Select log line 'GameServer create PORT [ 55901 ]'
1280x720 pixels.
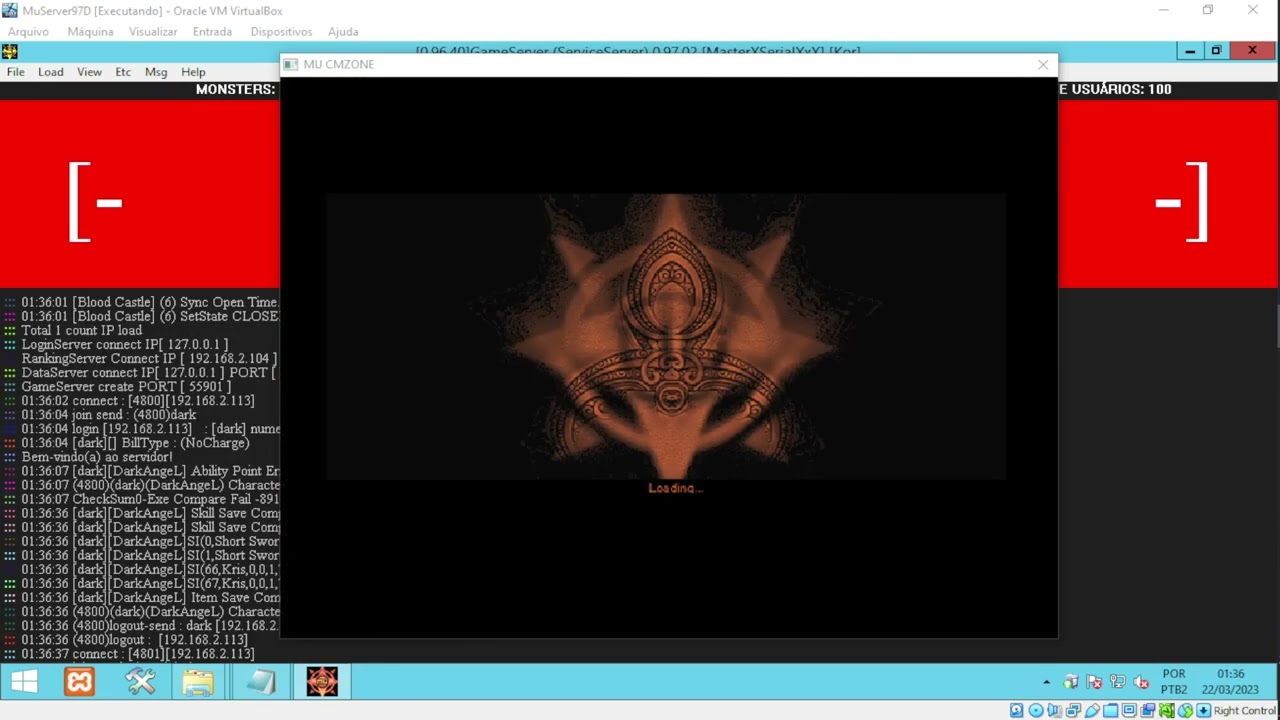[126, 386]
